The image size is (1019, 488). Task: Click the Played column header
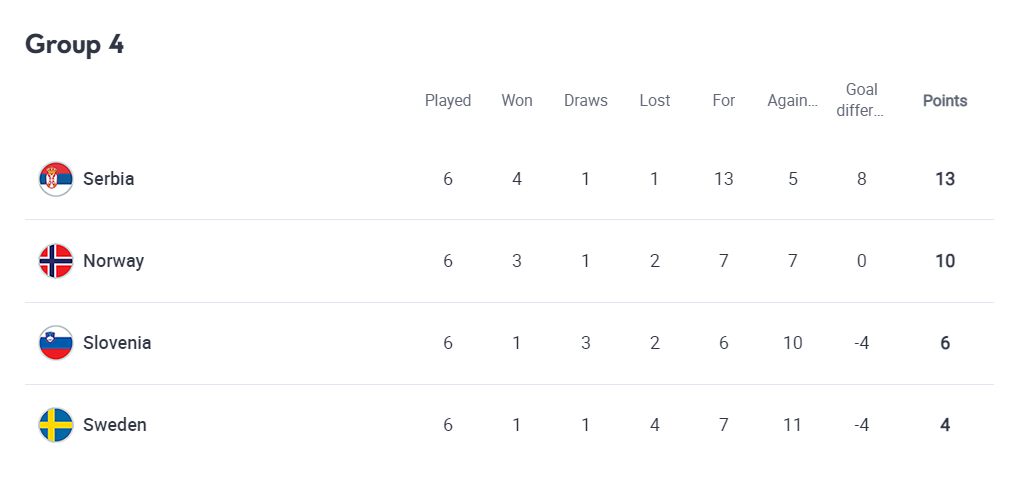coord(448,101)
